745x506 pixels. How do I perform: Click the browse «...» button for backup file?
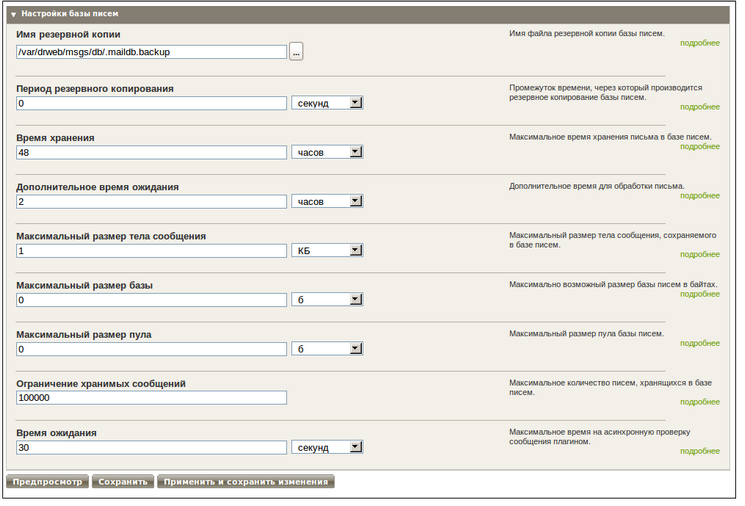296,52
